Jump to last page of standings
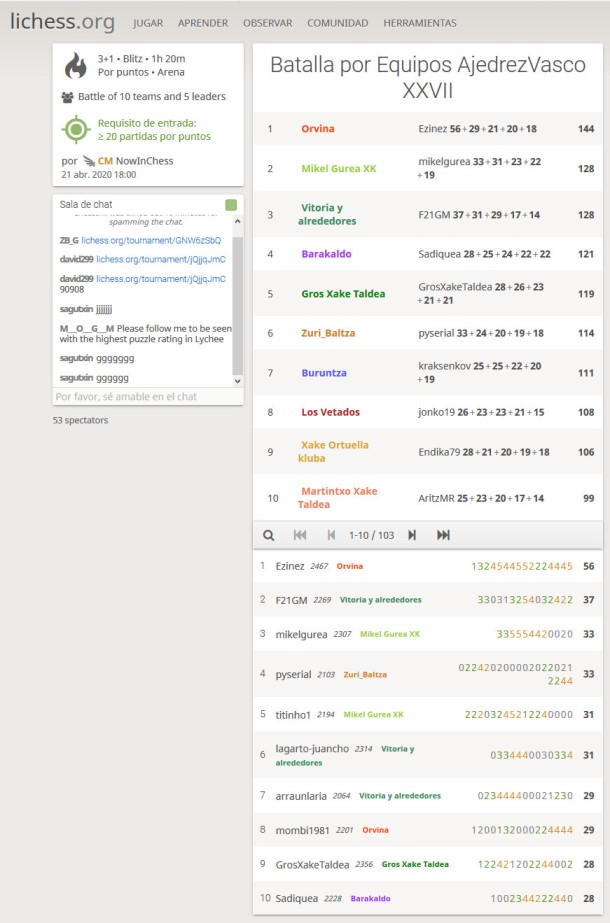The image size is (610, 923). 443,535
